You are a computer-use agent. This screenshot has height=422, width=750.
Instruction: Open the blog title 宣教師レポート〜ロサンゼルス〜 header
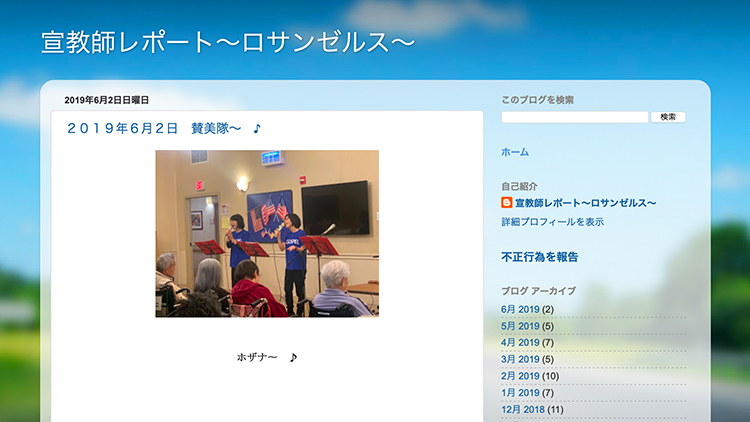click(228, 43)
